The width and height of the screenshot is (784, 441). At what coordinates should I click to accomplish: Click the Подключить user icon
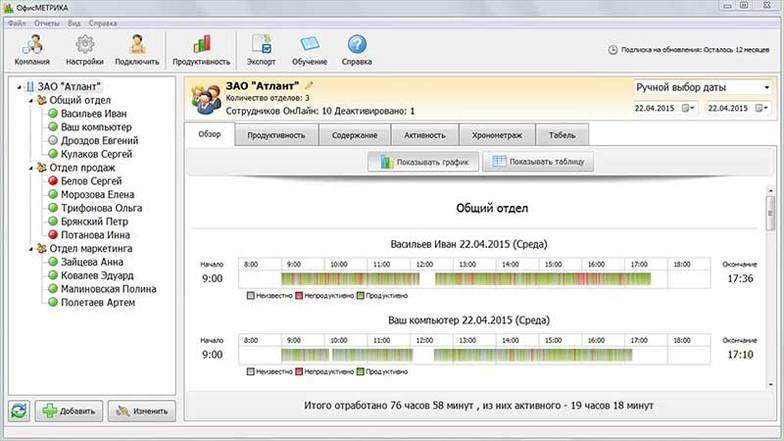137,49
